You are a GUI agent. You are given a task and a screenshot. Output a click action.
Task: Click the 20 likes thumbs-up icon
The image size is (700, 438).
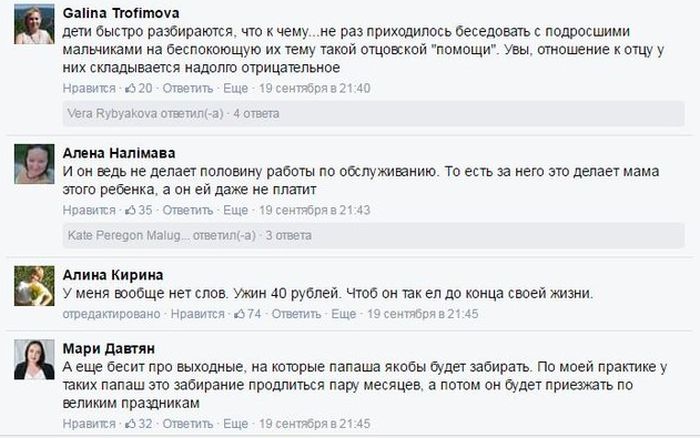[x=129, y=88]
